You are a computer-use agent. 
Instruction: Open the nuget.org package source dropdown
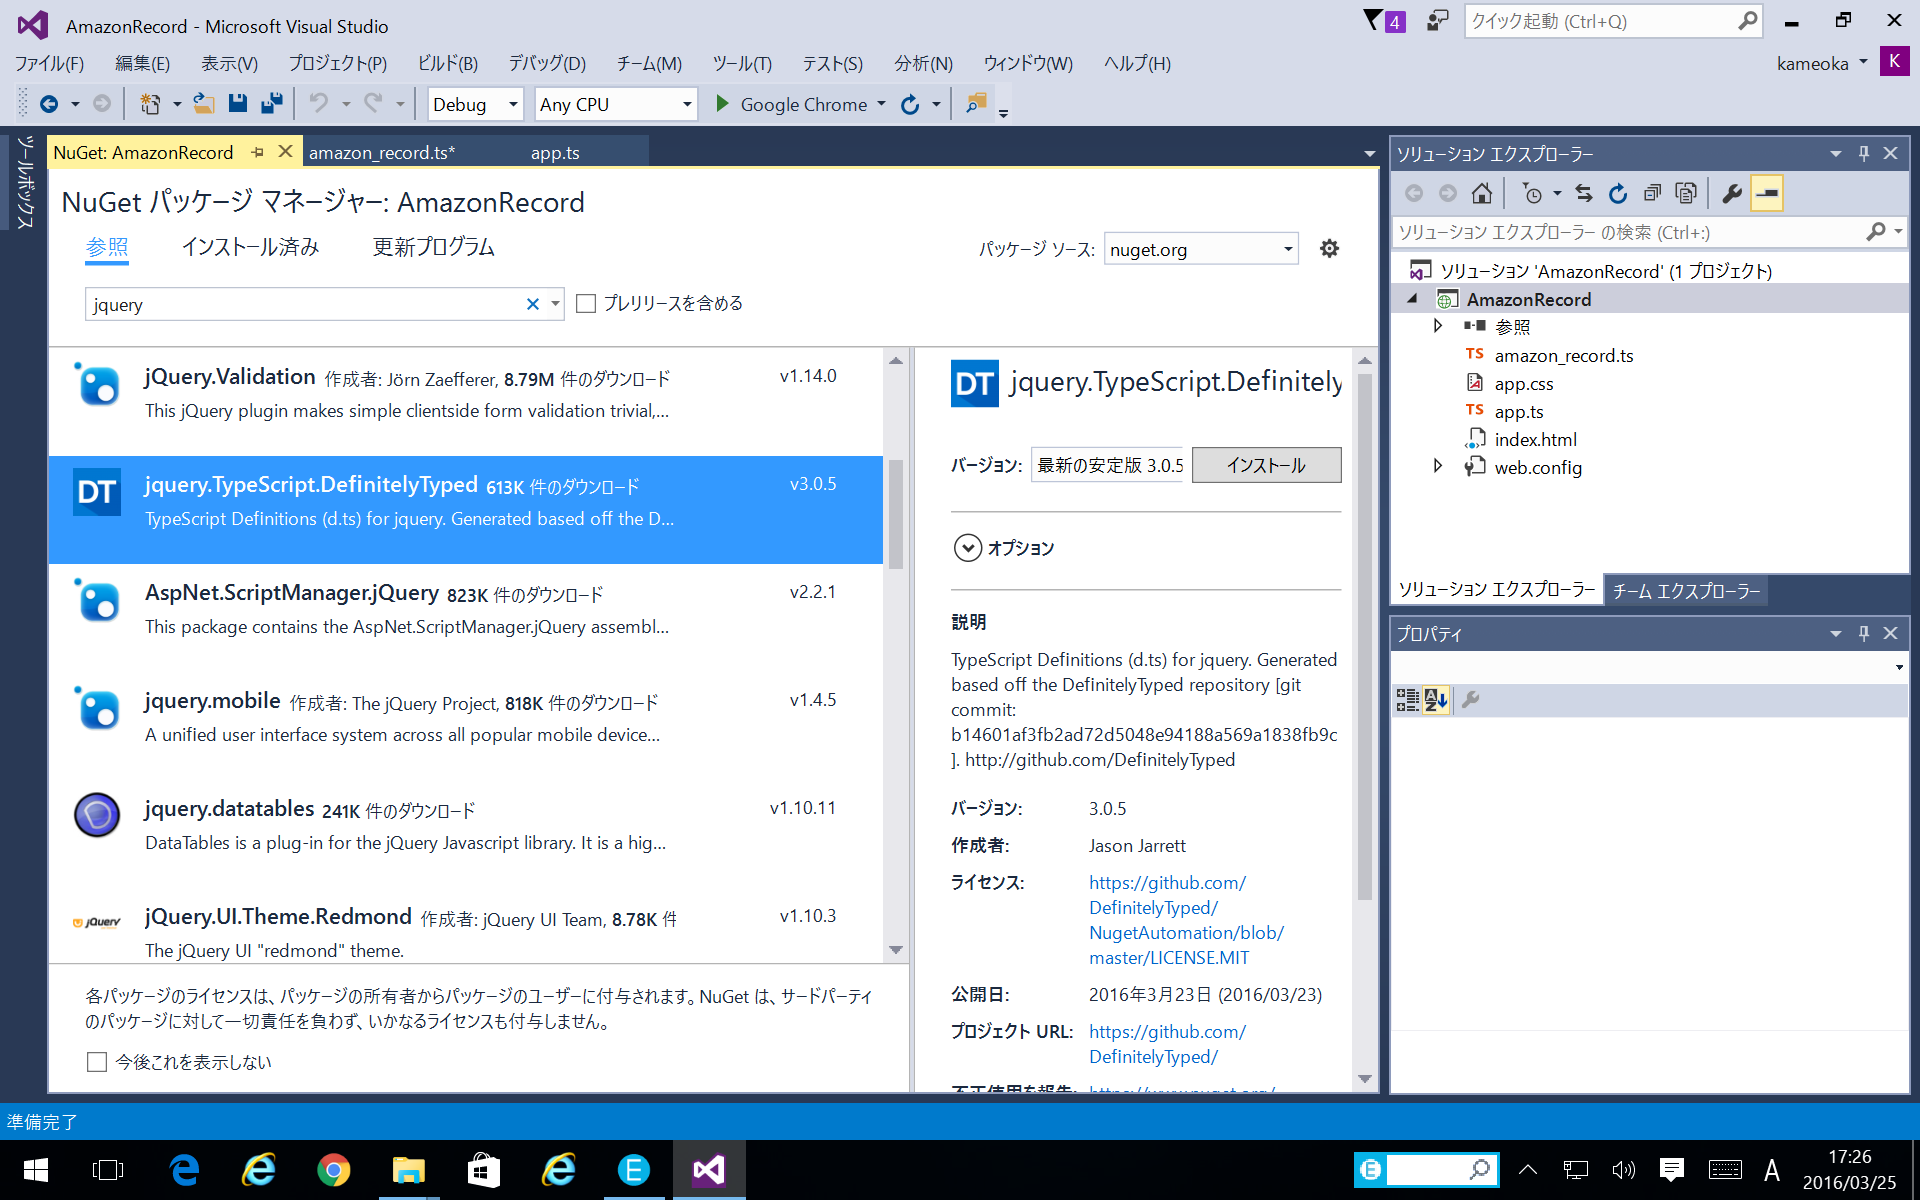1288,249
